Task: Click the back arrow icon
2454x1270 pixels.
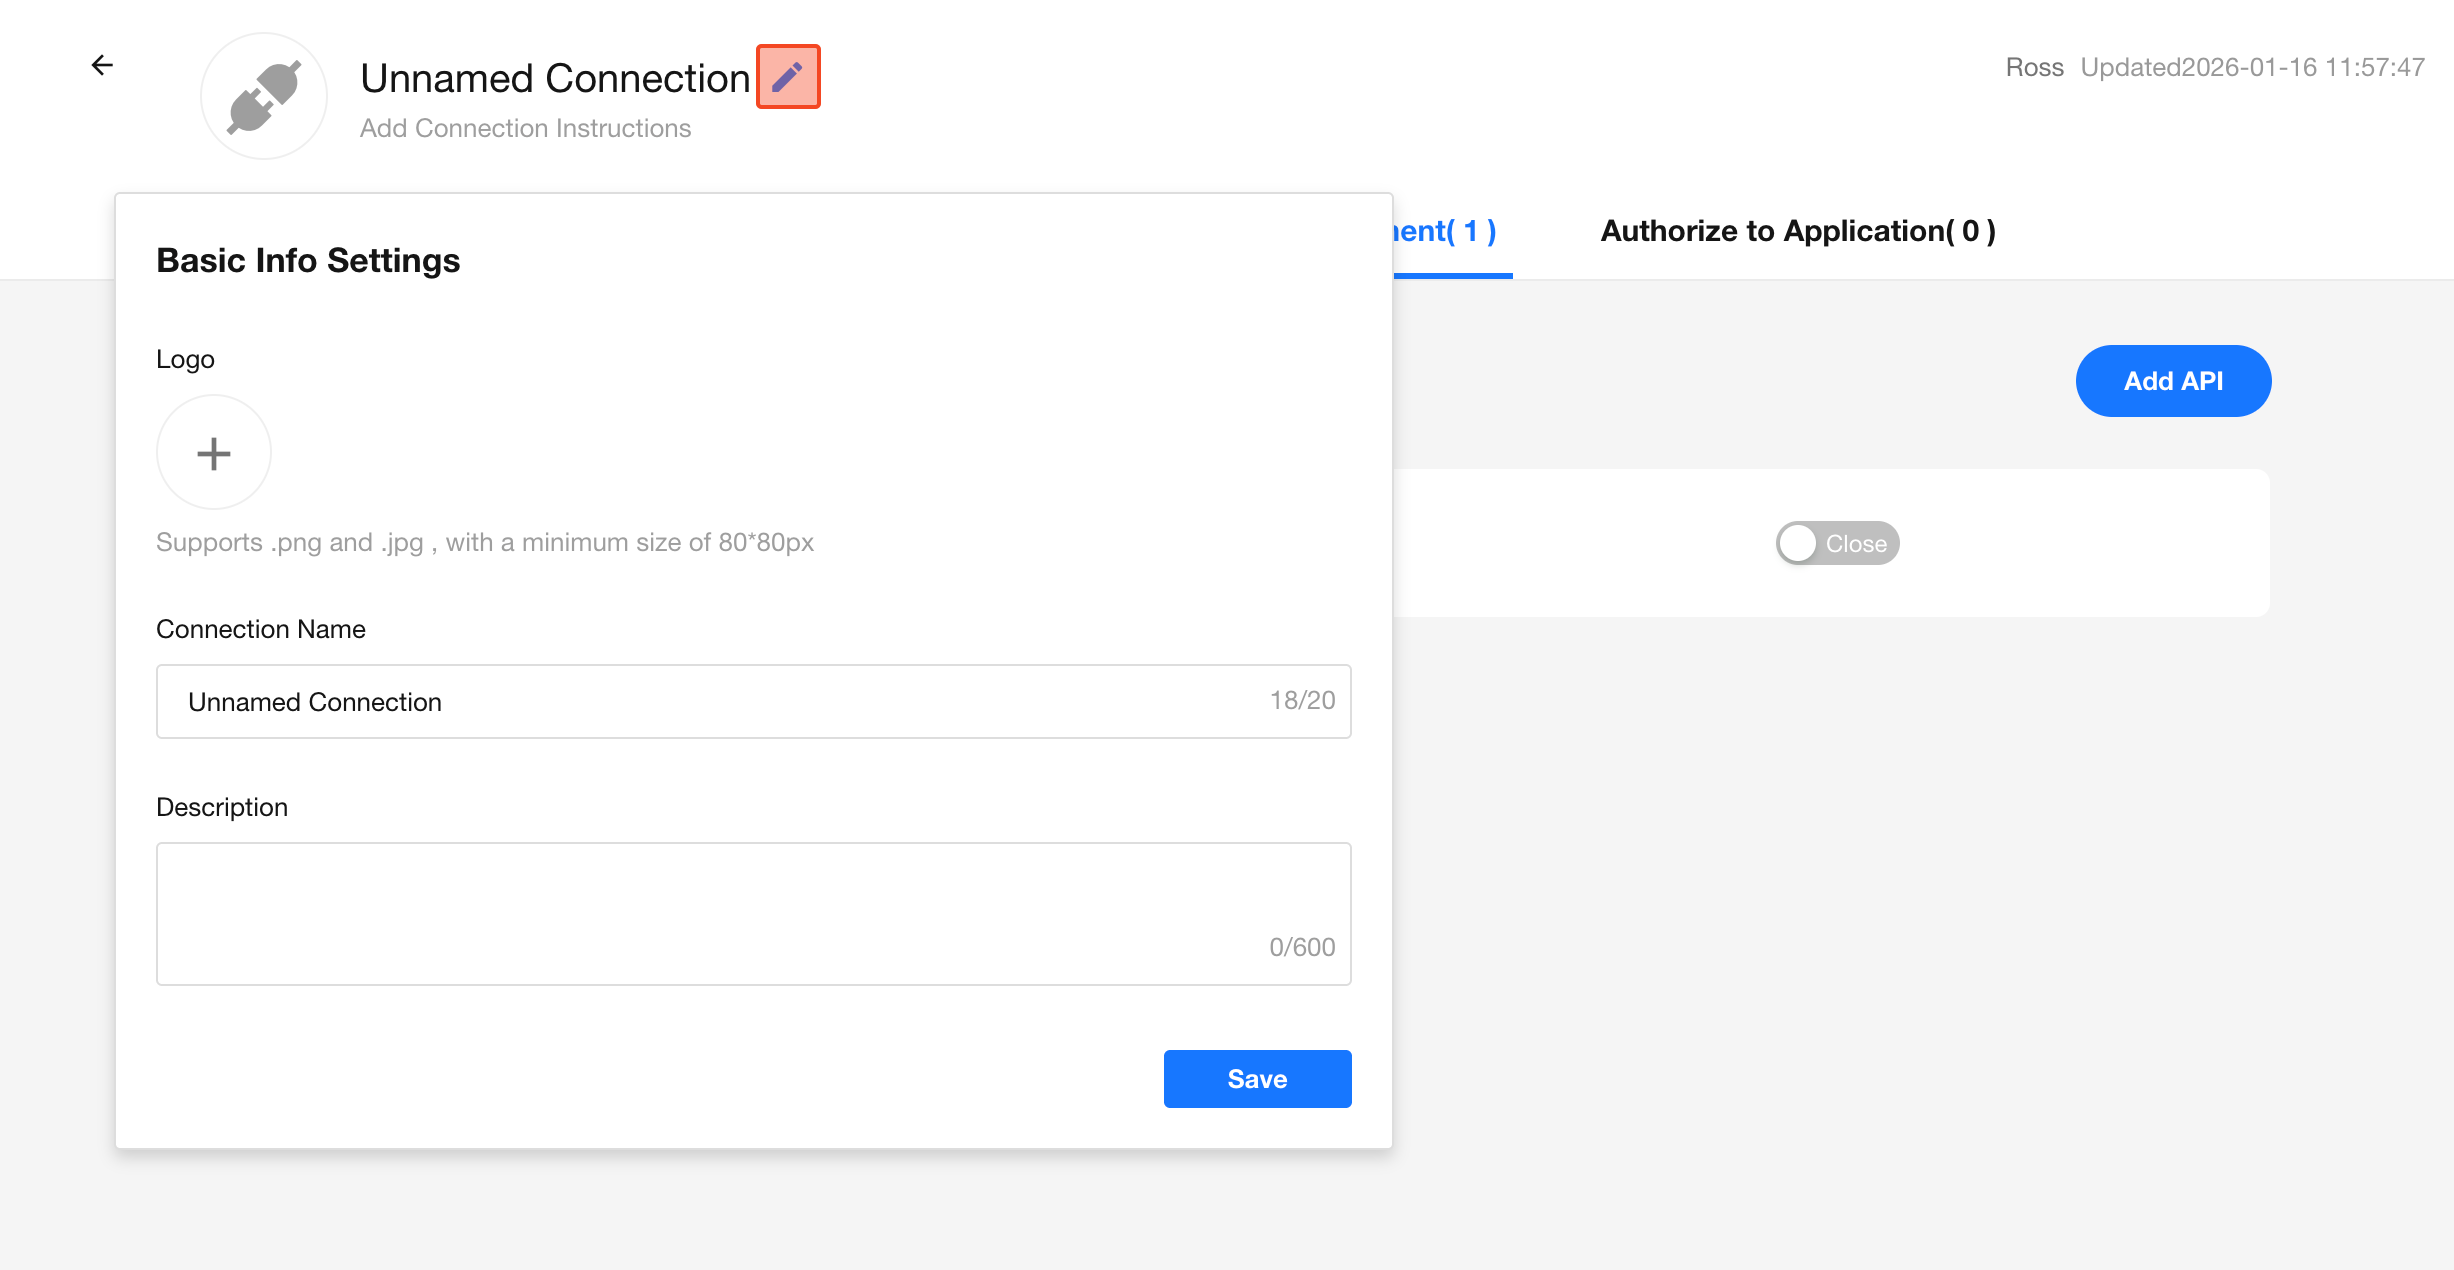Action: coord(102,66)
